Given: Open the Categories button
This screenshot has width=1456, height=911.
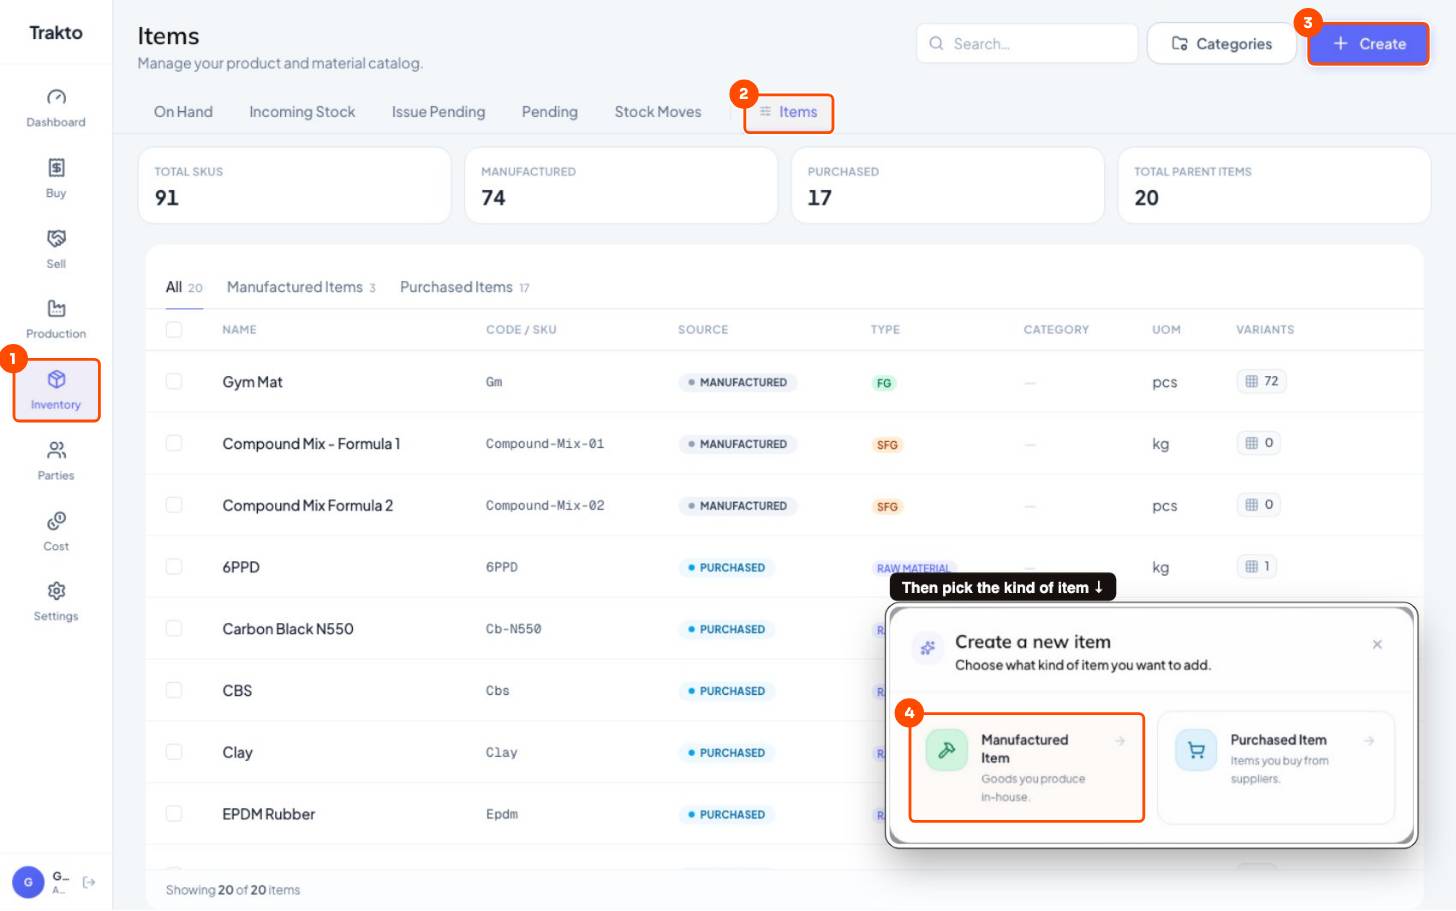Looking at the screenshot, I should [1222, 44].
